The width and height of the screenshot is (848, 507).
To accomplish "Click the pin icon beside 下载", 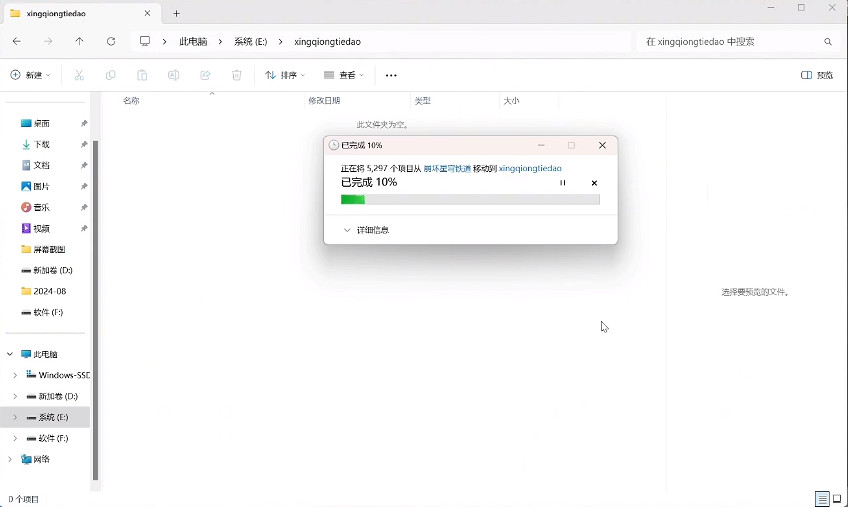I will coord(84,144).
